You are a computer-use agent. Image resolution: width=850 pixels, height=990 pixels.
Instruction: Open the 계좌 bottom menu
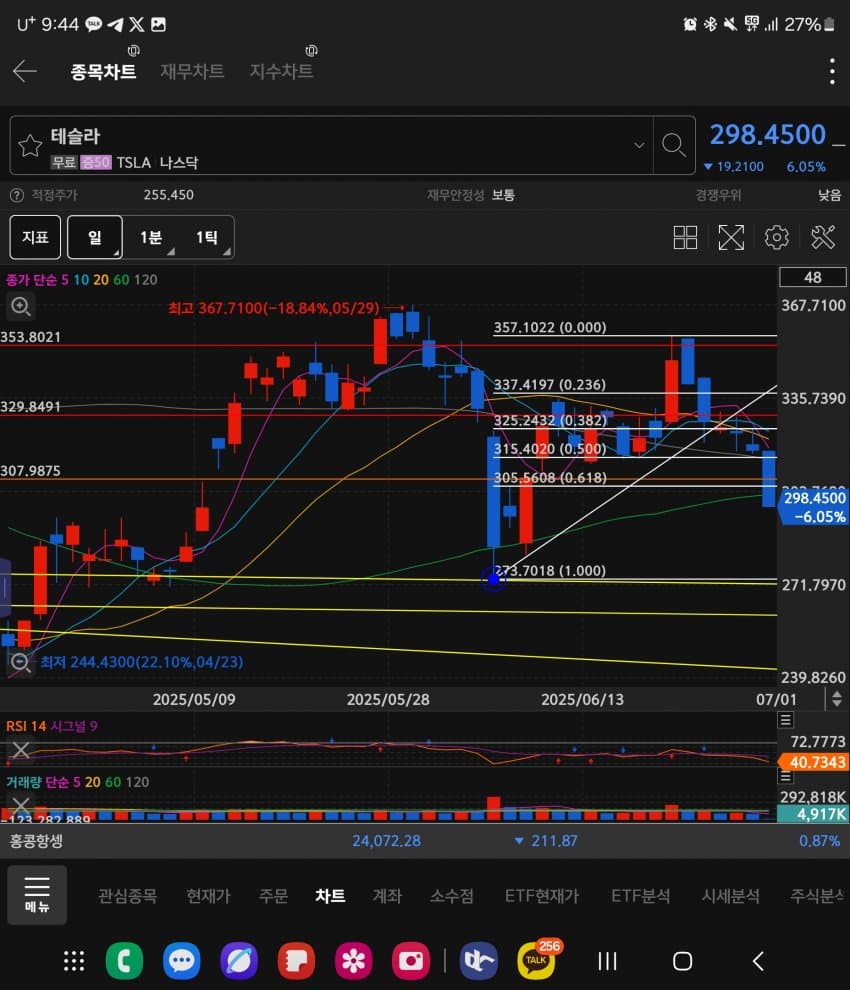tap(387, 896)
